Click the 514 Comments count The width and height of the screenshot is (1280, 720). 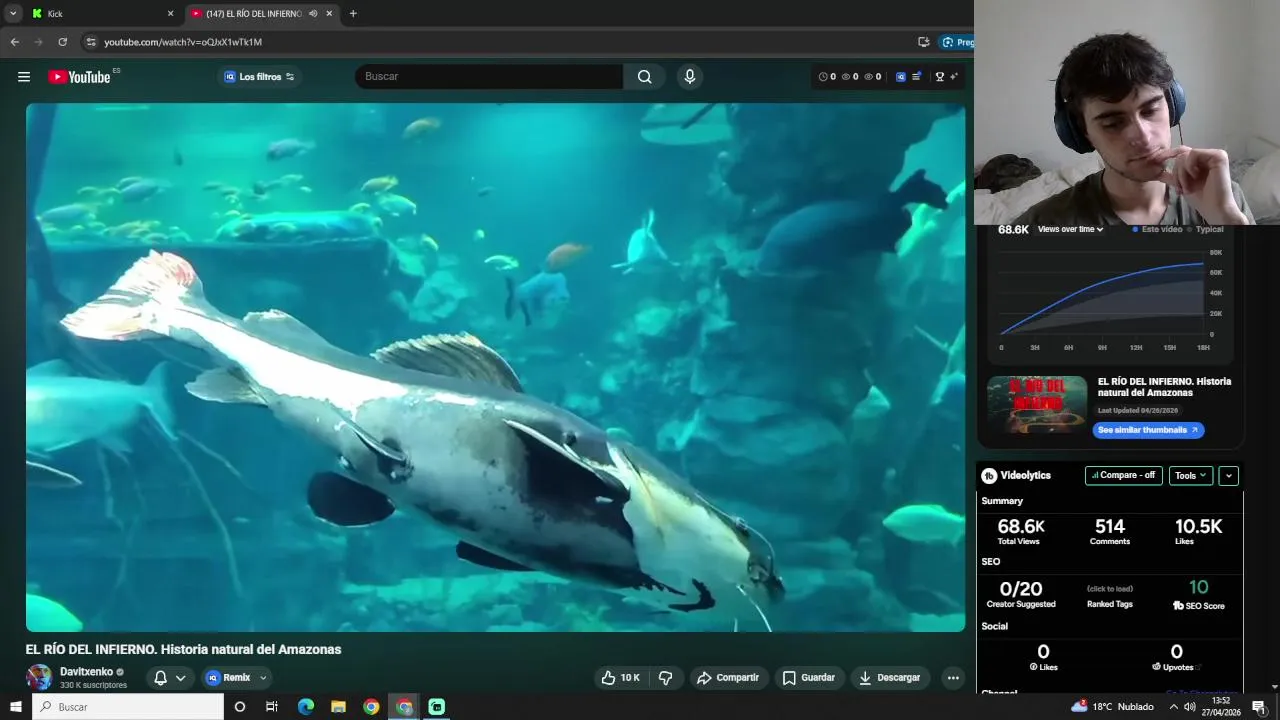(1110, 527)
